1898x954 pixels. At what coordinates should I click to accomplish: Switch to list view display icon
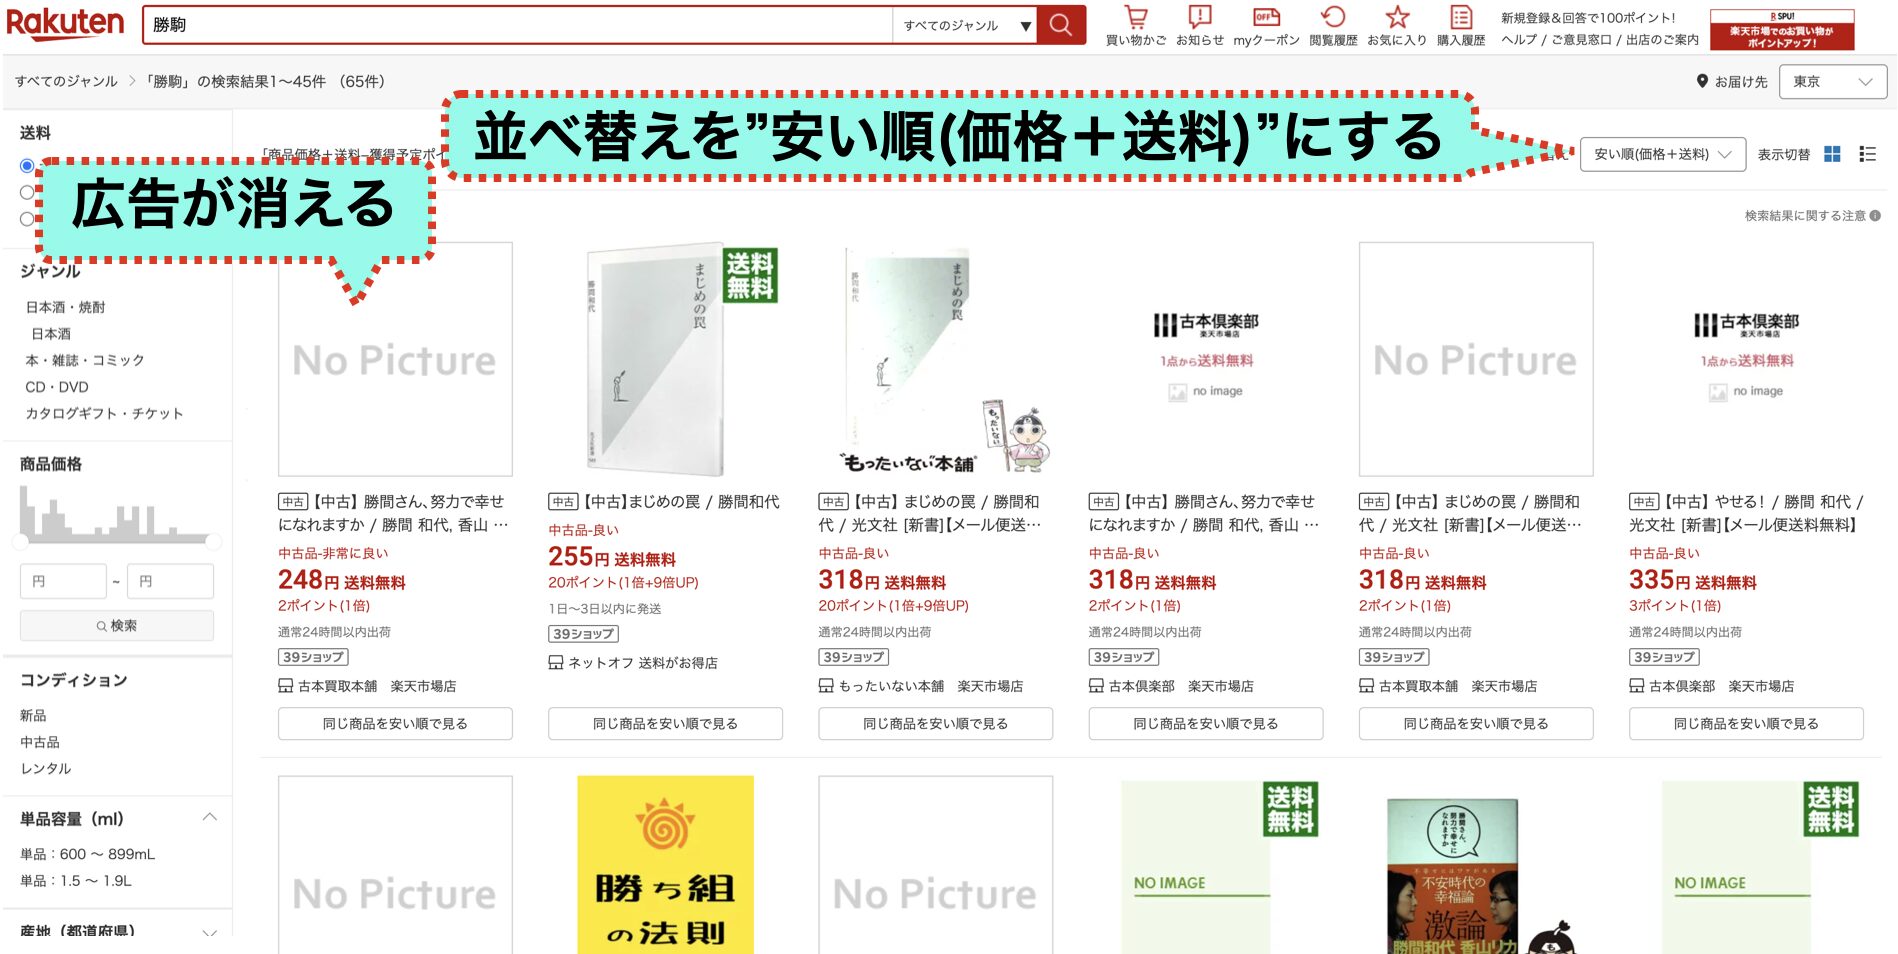(1867, 154)
